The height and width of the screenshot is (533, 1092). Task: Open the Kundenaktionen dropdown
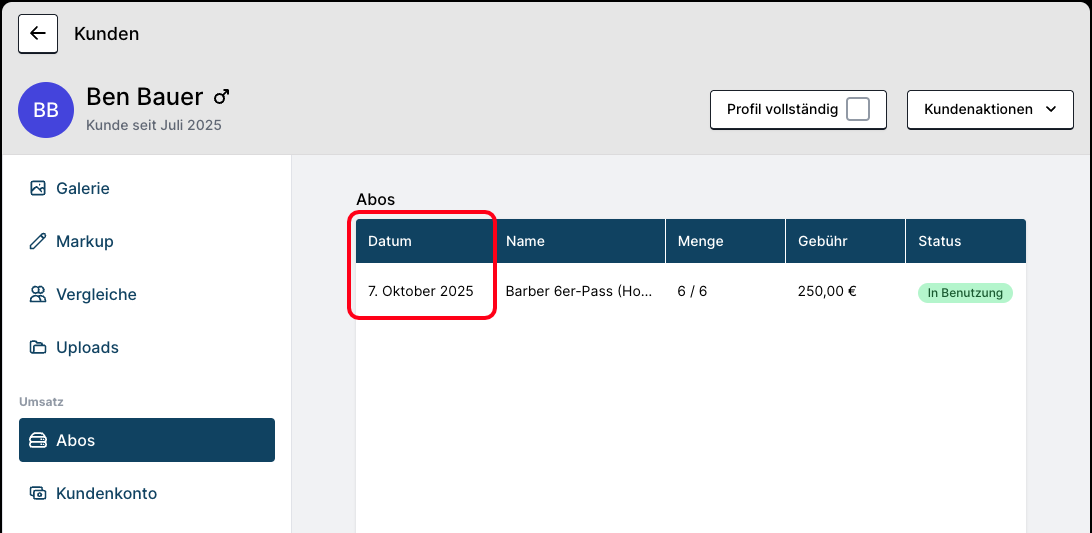(989, 109)
